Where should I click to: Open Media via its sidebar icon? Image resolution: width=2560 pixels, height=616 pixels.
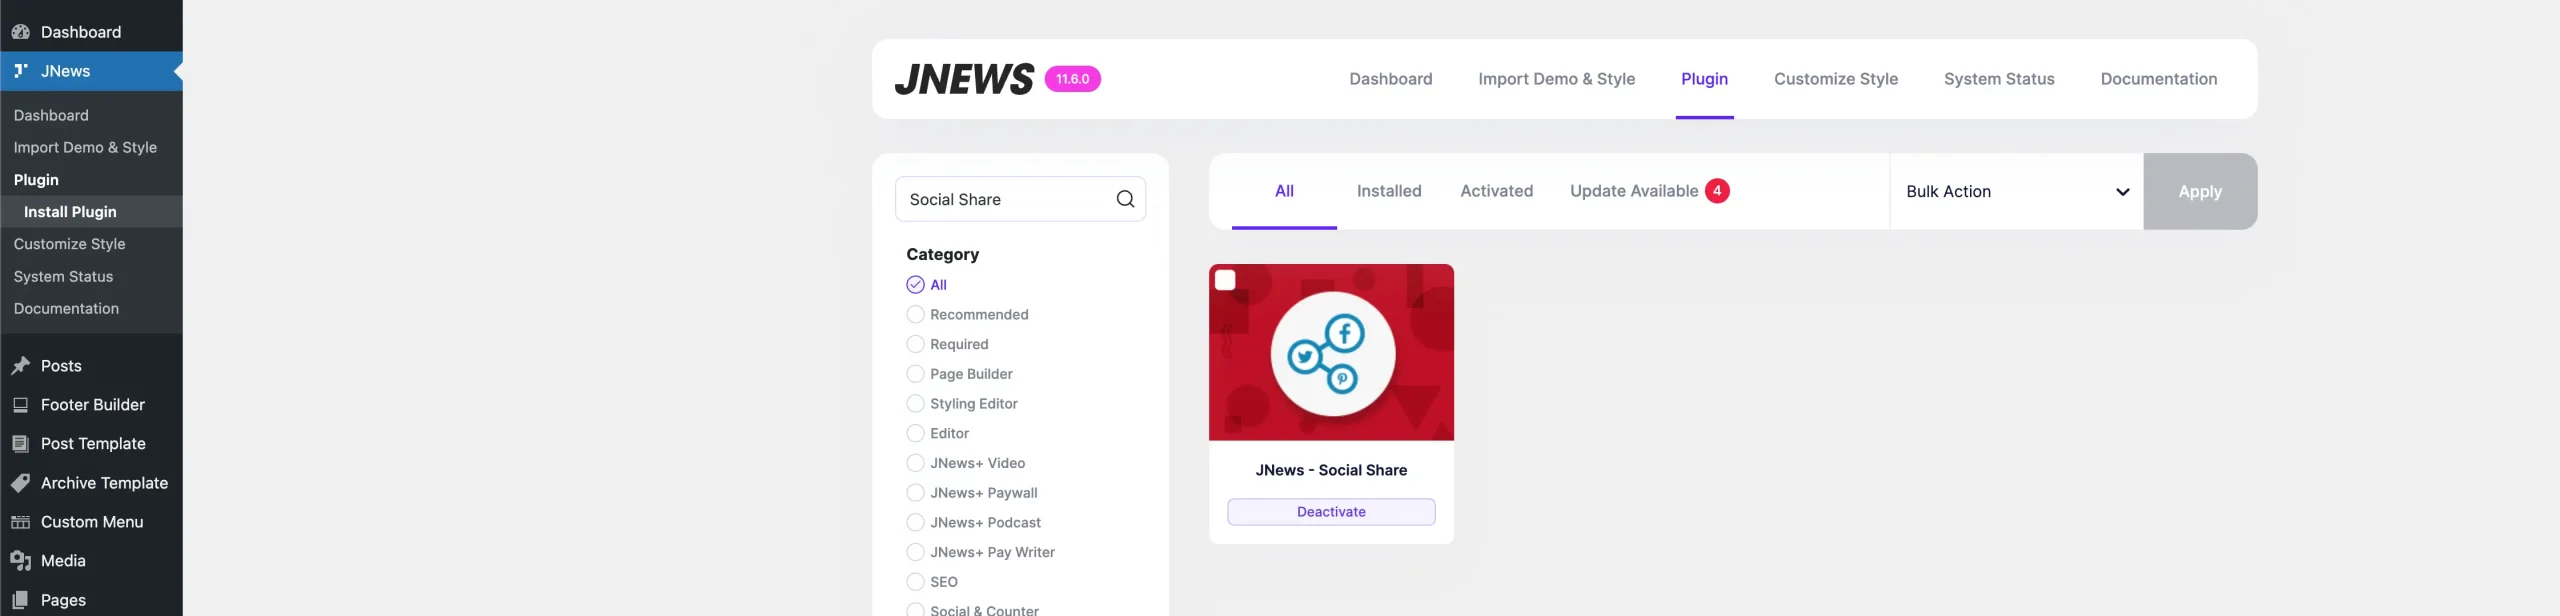pyautogui.click(x=20, y=561)
